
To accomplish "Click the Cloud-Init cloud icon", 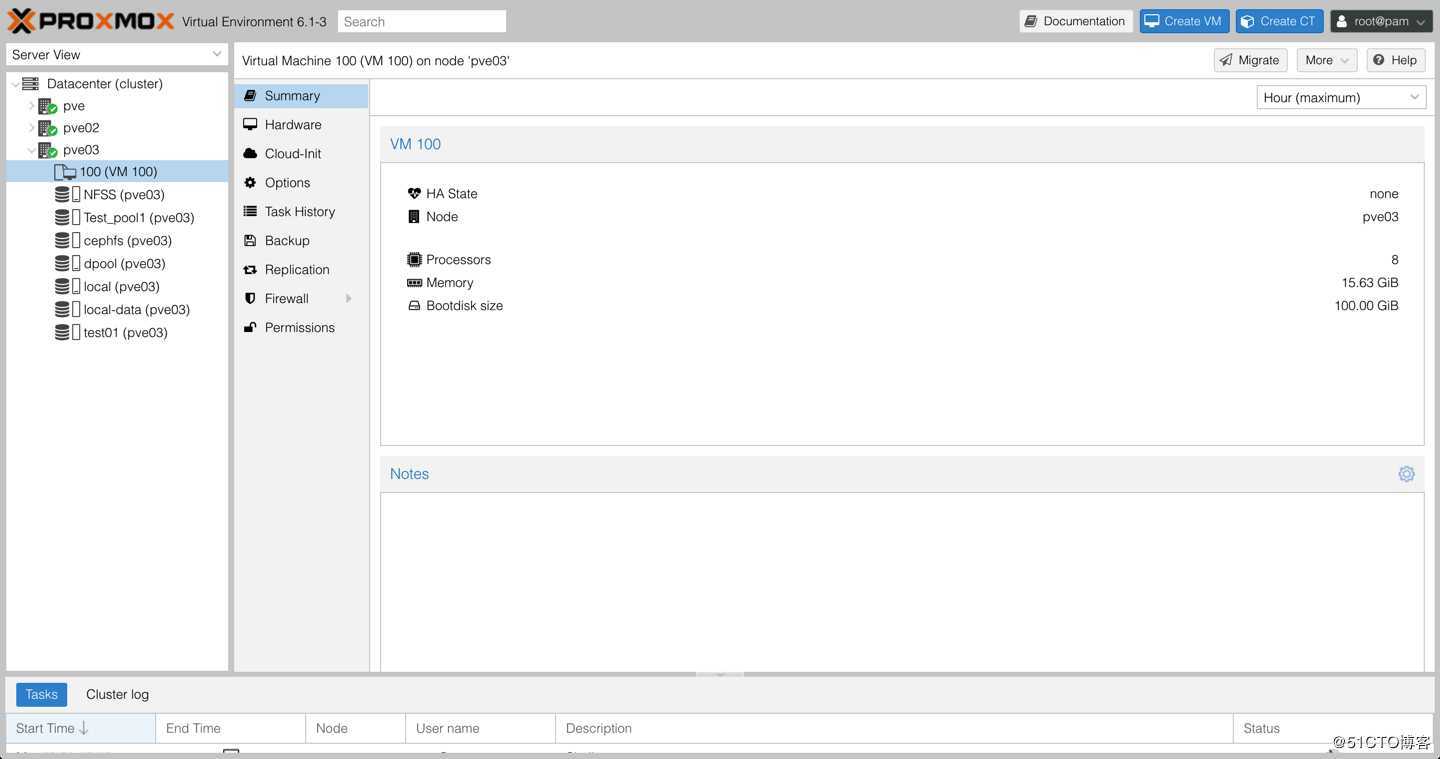I will [250, 154].
